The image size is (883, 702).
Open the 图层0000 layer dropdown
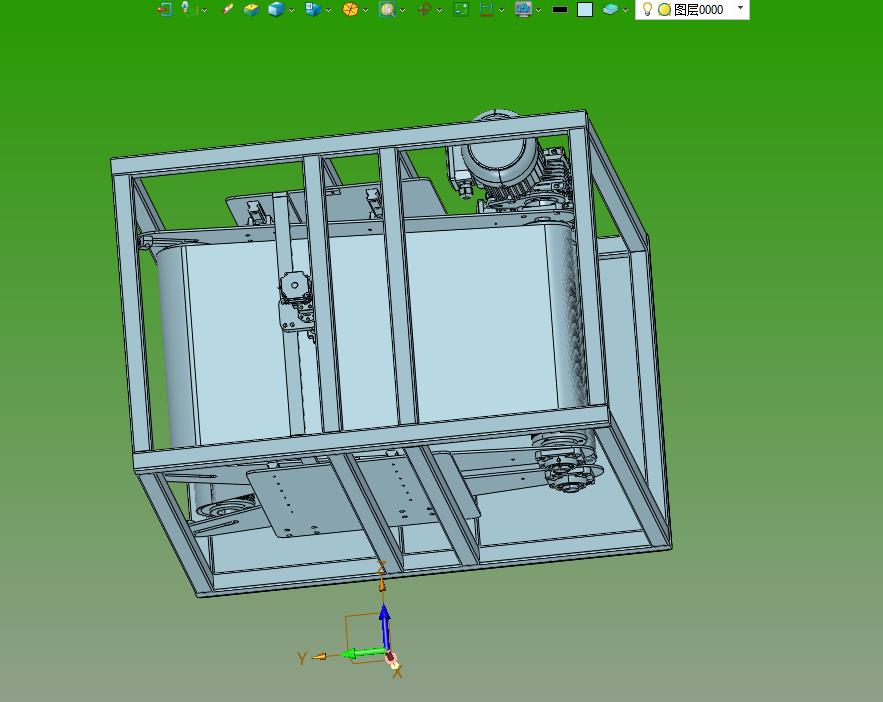[x=741, y=8]
